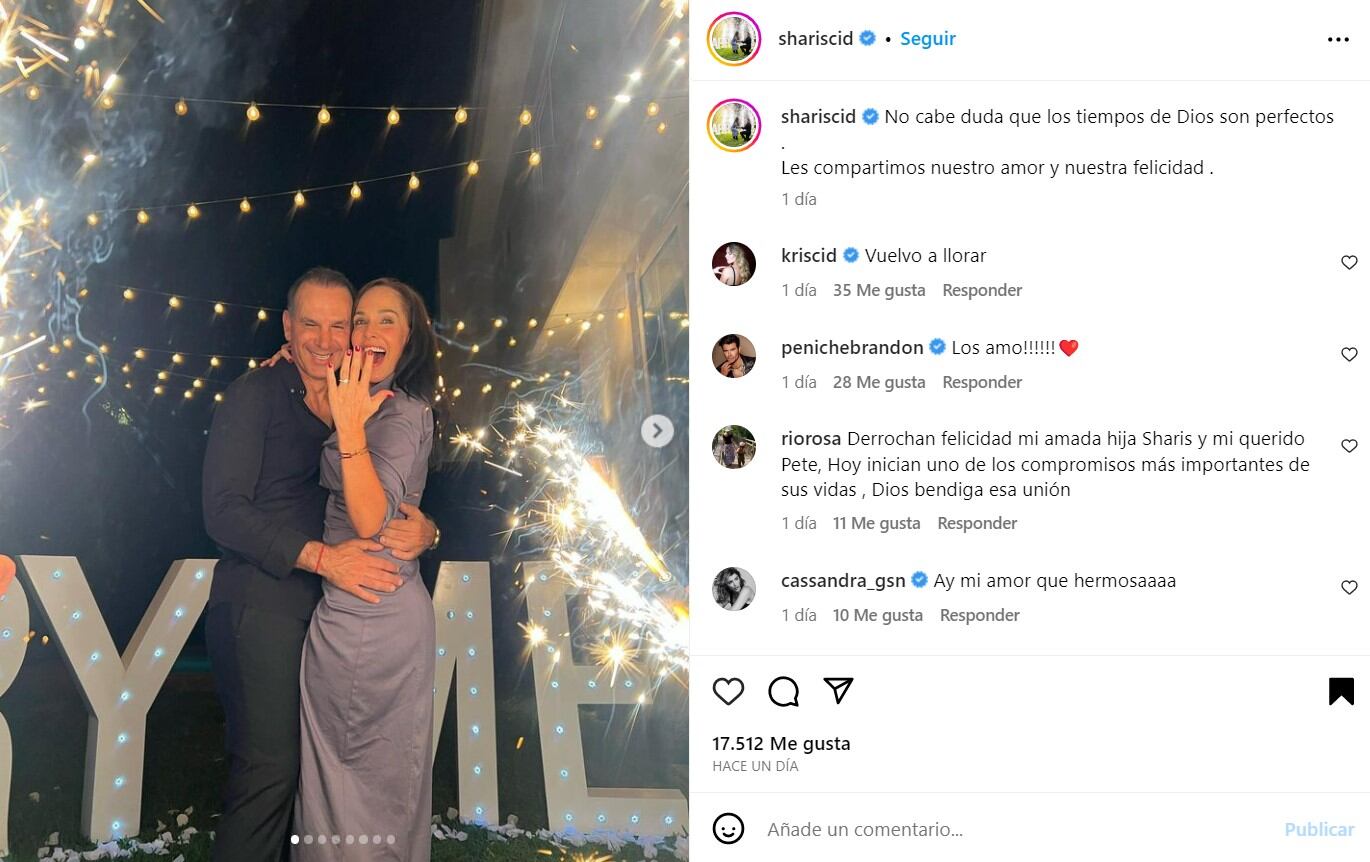This screenshot has width=1370, height=862.
Task: Like riorosa's comment with its heart
Action: (1349, 446)
